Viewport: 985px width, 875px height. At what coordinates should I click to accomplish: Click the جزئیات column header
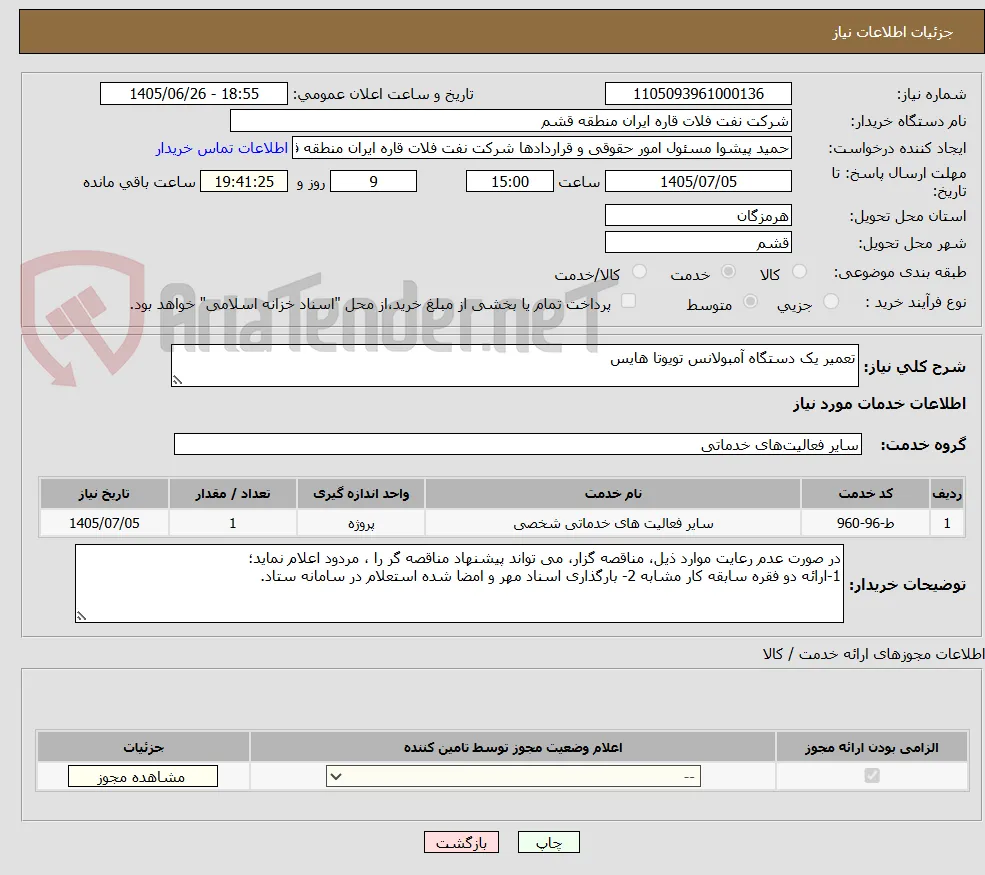click(x=143, y=747)
